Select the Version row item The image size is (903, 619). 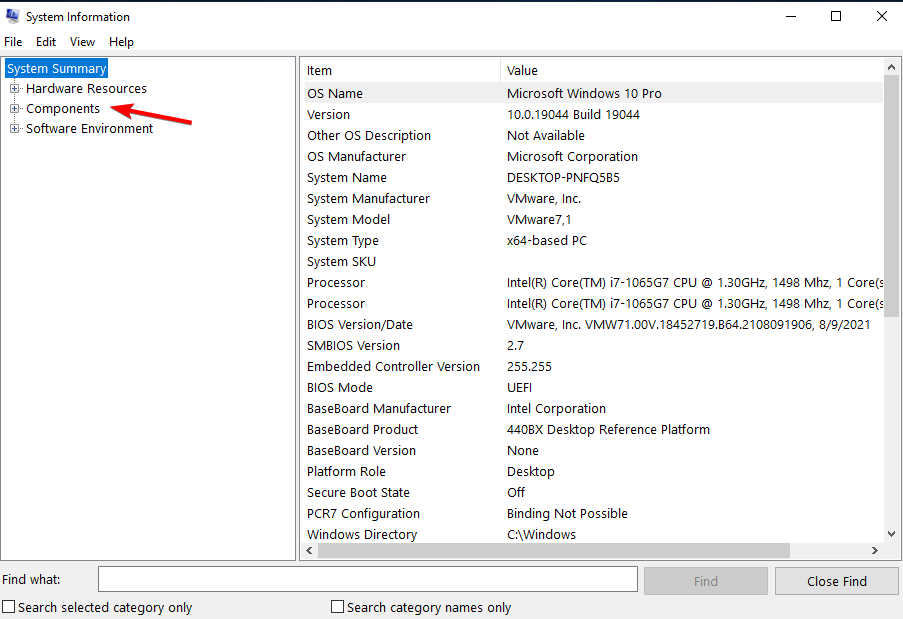pyautogui.click(x=594, y=115)
